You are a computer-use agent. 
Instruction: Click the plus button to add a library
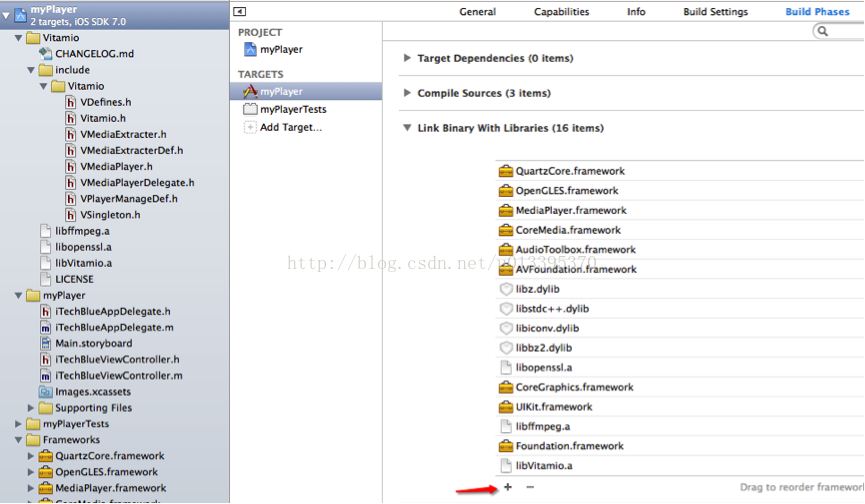click(508, 487)
